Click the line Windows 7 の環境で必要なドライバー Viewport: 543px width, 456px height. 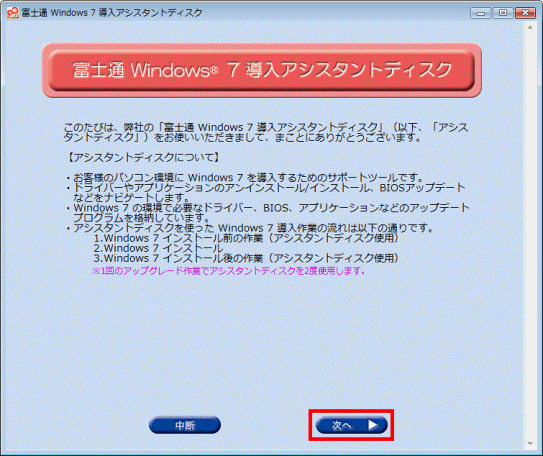268,213
